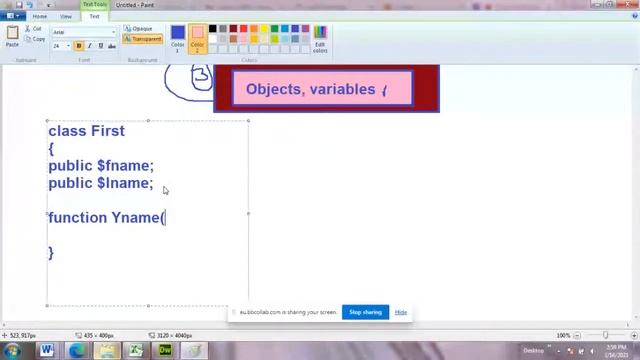
Task: Click the Hide link in sharing bar
Action: pyautogui.click(x=401, y=312)
